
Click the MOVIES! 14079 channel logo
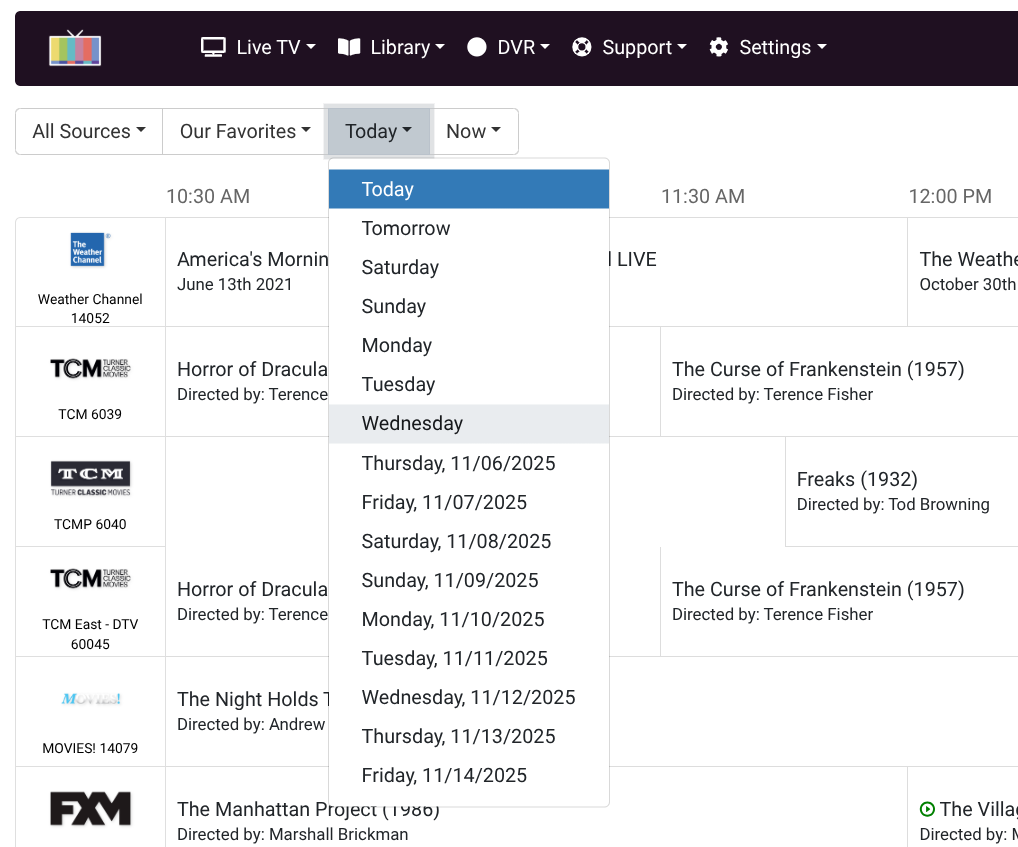click(90, 699)
